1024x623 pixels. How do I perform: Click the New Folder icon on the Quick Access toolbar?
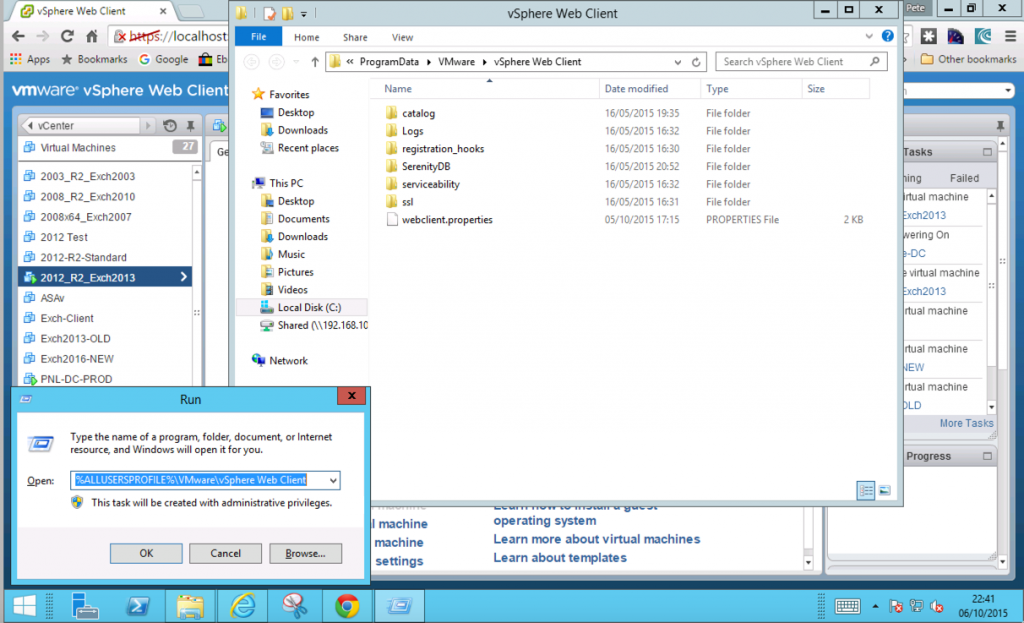tap(287, 13)
